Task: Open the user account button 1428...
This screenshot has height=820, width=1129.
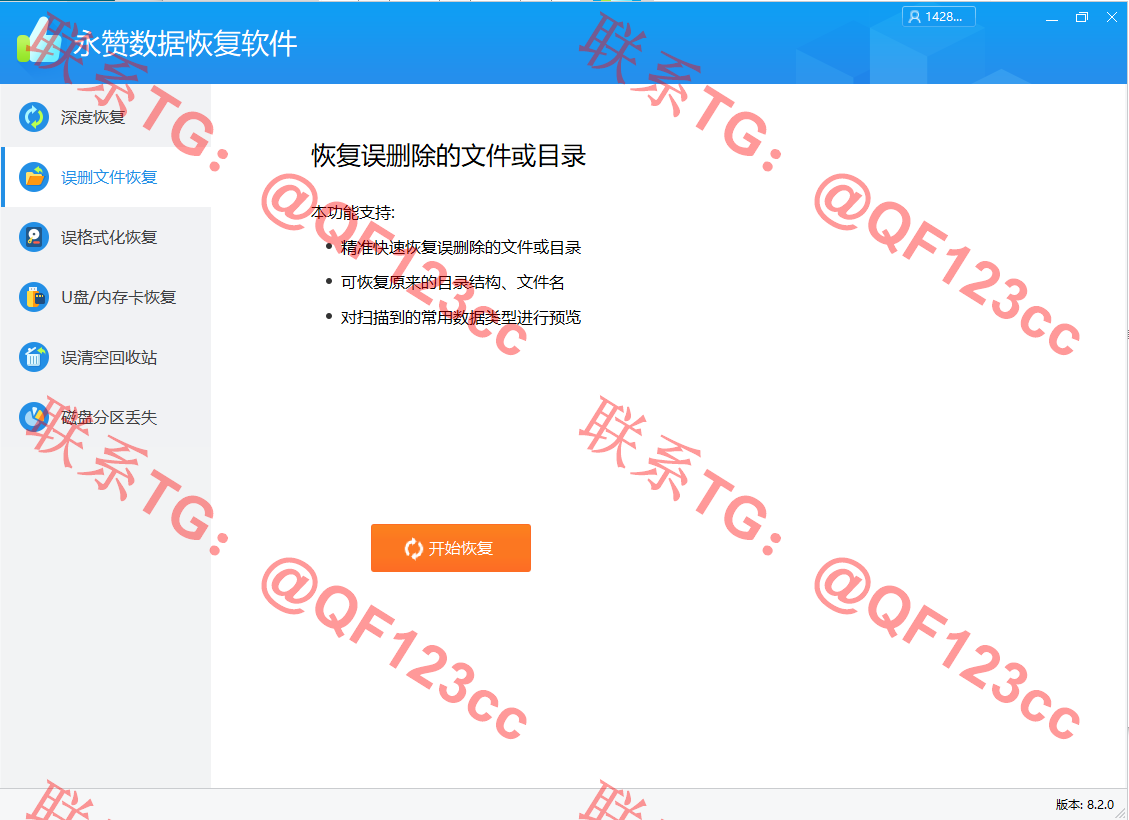Action: (x=938, y=17)
